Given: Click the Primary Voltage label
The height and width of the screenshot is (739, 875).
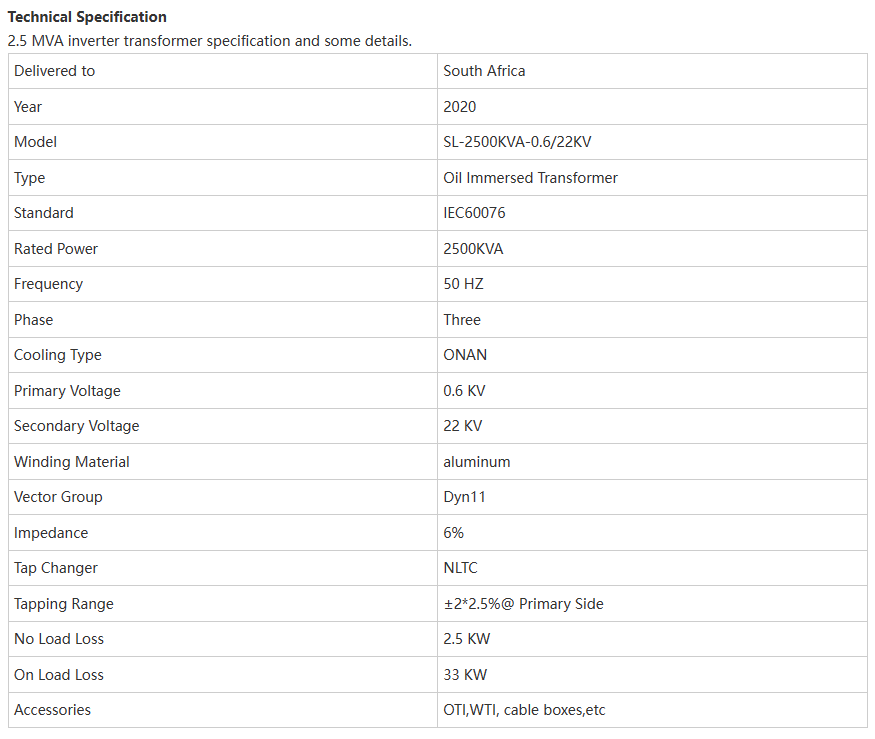Looking at the screenshot, I should pos(67,391).
